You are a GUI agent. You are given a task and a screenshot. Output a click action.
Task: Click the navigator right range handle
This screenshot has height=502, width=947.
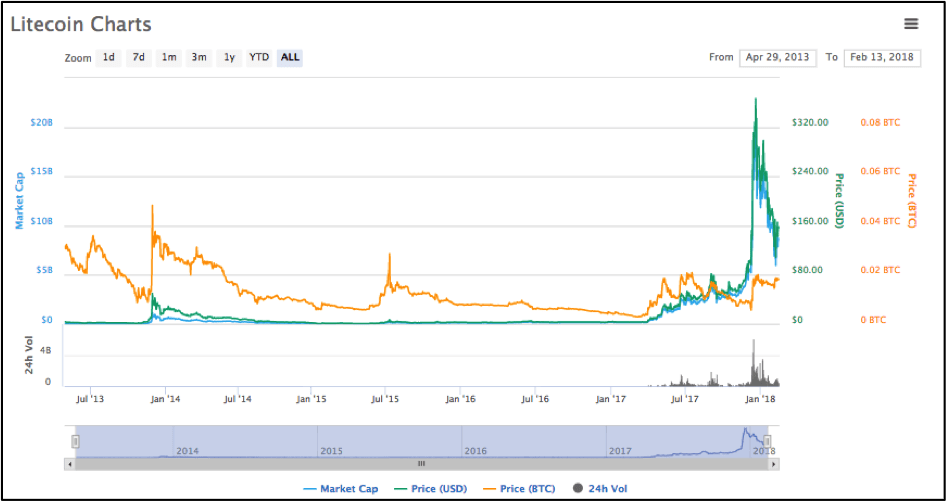pyautogui.click(x=767, y=442)
